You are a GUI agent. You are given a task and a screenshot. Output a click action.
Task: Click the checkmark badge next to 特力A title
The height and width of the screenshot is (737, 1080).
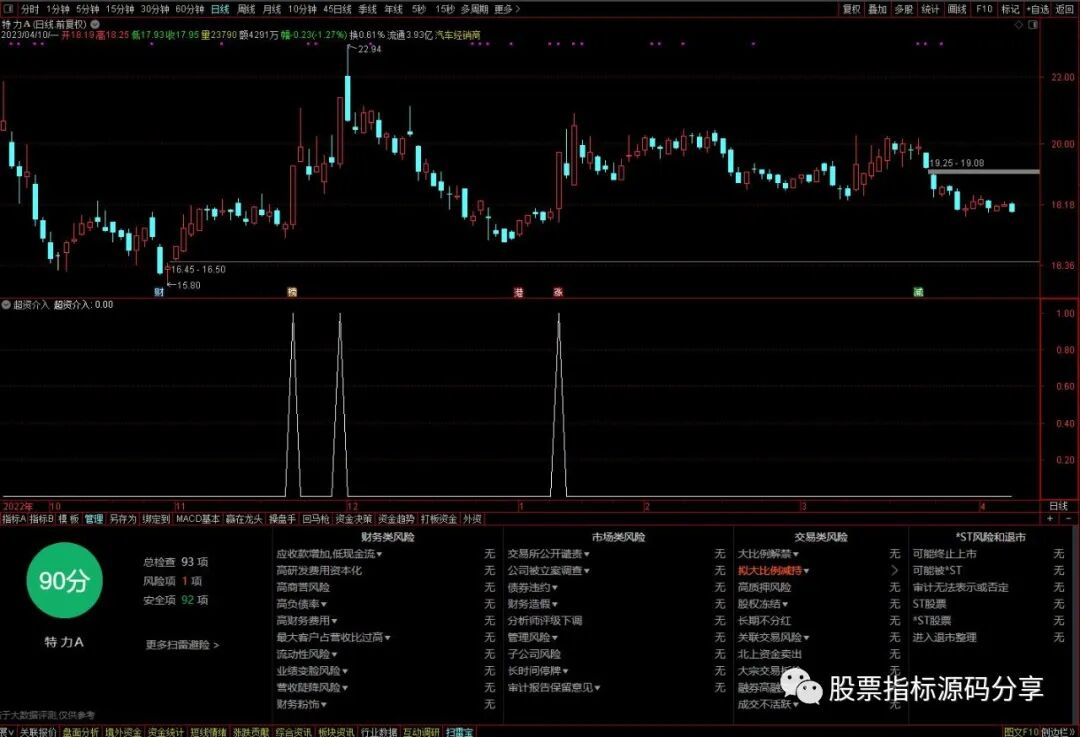95,24
